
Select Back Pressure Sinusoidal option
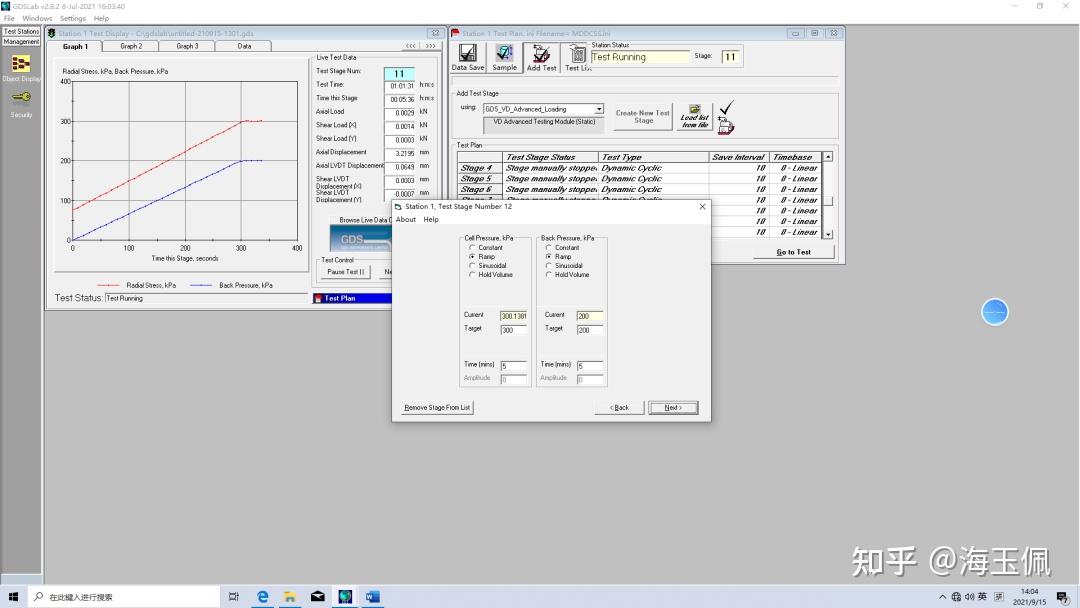coord(549,265)
